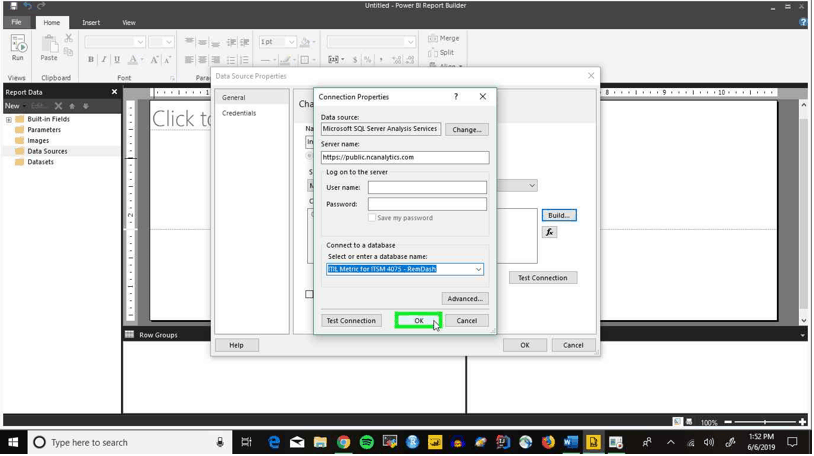Image resolution: width=814 pixels, height=456 pixels.
Task: Click the Advanced... button
Action: pyautogui.click(x=465, y=299)
